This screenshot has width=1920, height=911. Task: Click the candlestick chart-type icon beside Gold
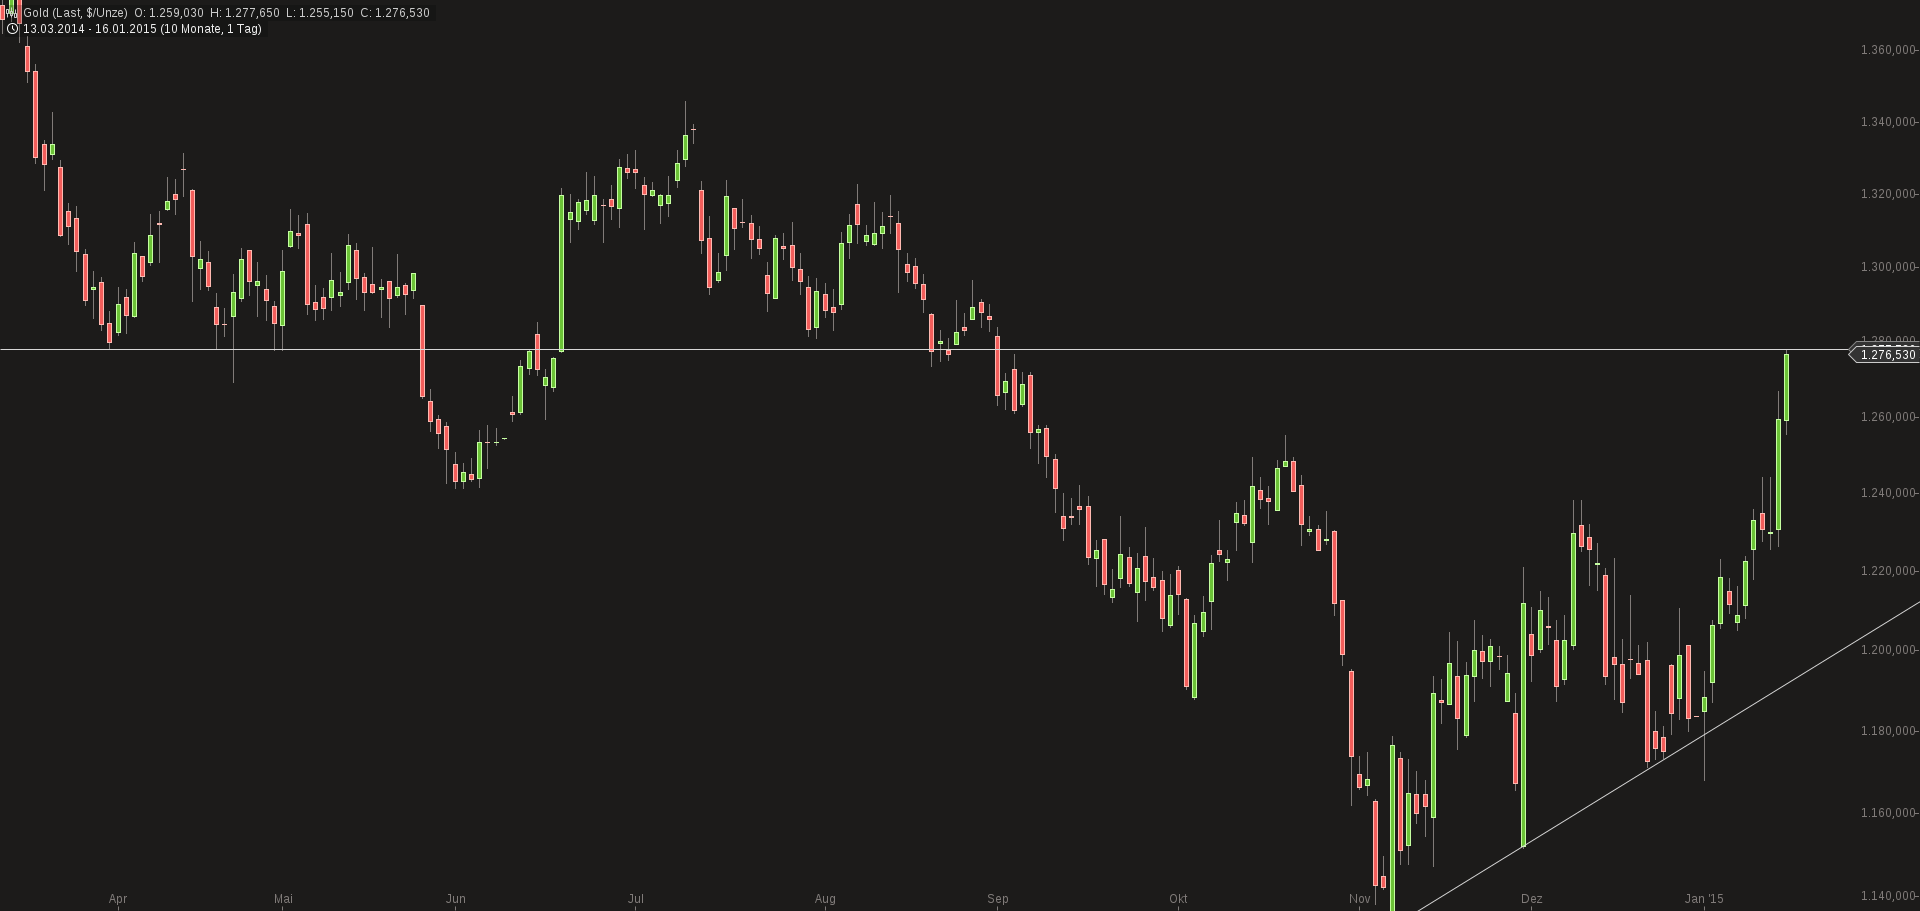pyautogui.click(x=13, y=12)
